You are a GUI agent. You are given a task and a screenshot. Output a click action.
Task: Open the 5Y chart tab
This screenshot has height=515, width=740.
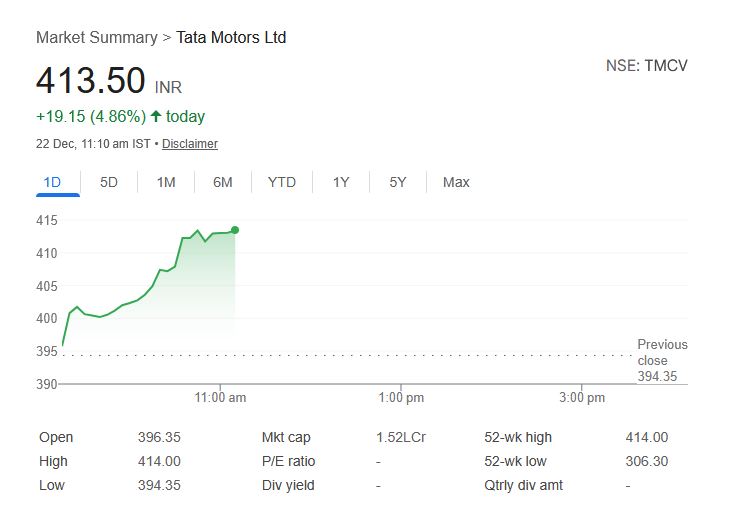pyautogui.click(x=398, y=182)
